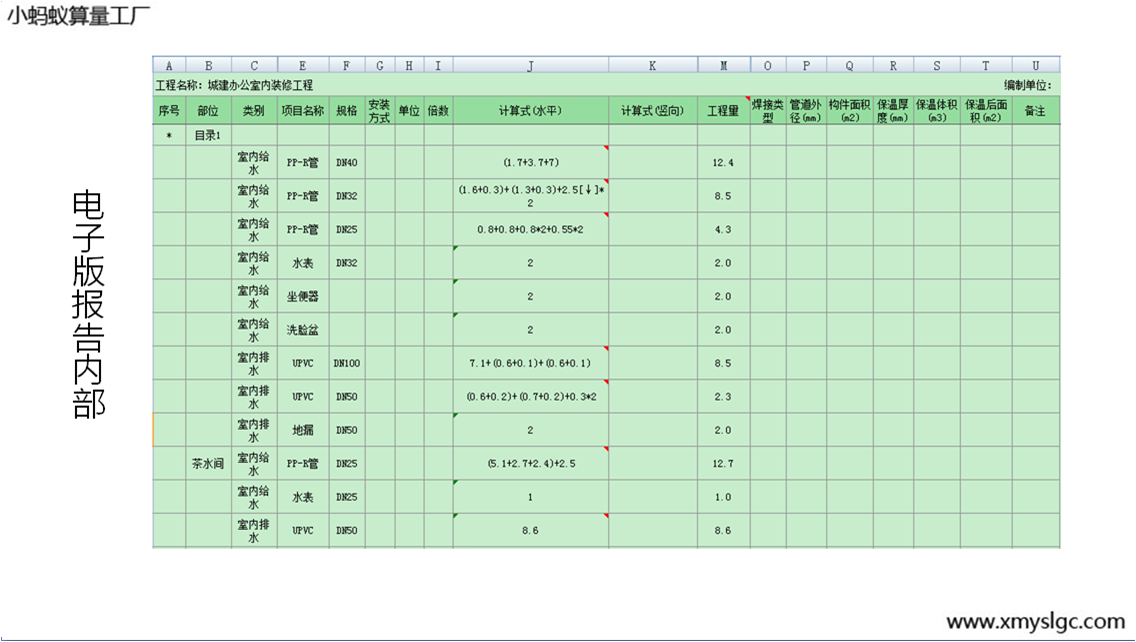Click the 编制单位 label
The image size is (1136, 642).
coord(1027,85)
